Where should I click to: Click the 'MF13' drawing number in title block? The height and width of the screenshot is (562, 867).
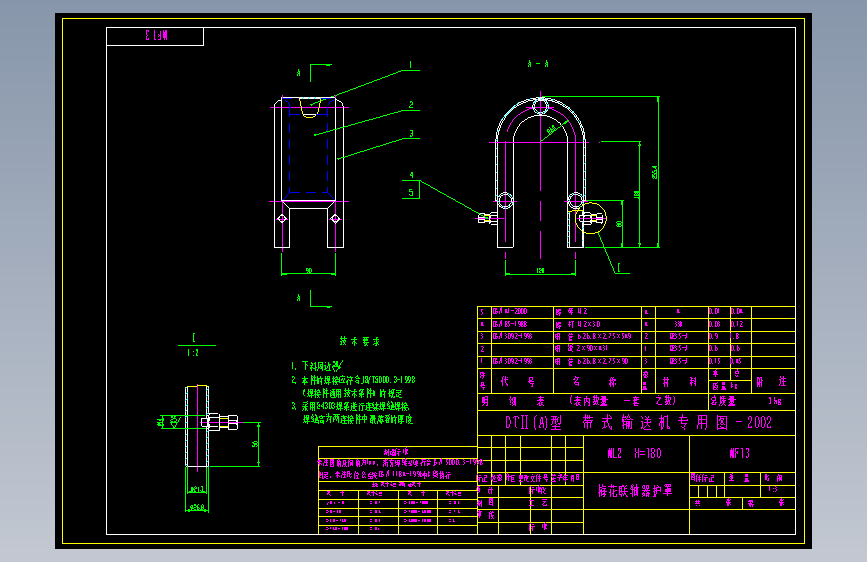[x=740, y=454]
